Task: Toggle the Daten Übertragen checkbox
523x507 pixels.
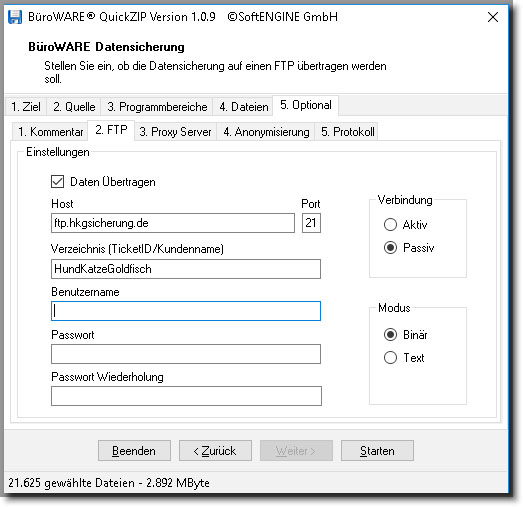Action: click(57, 182)
